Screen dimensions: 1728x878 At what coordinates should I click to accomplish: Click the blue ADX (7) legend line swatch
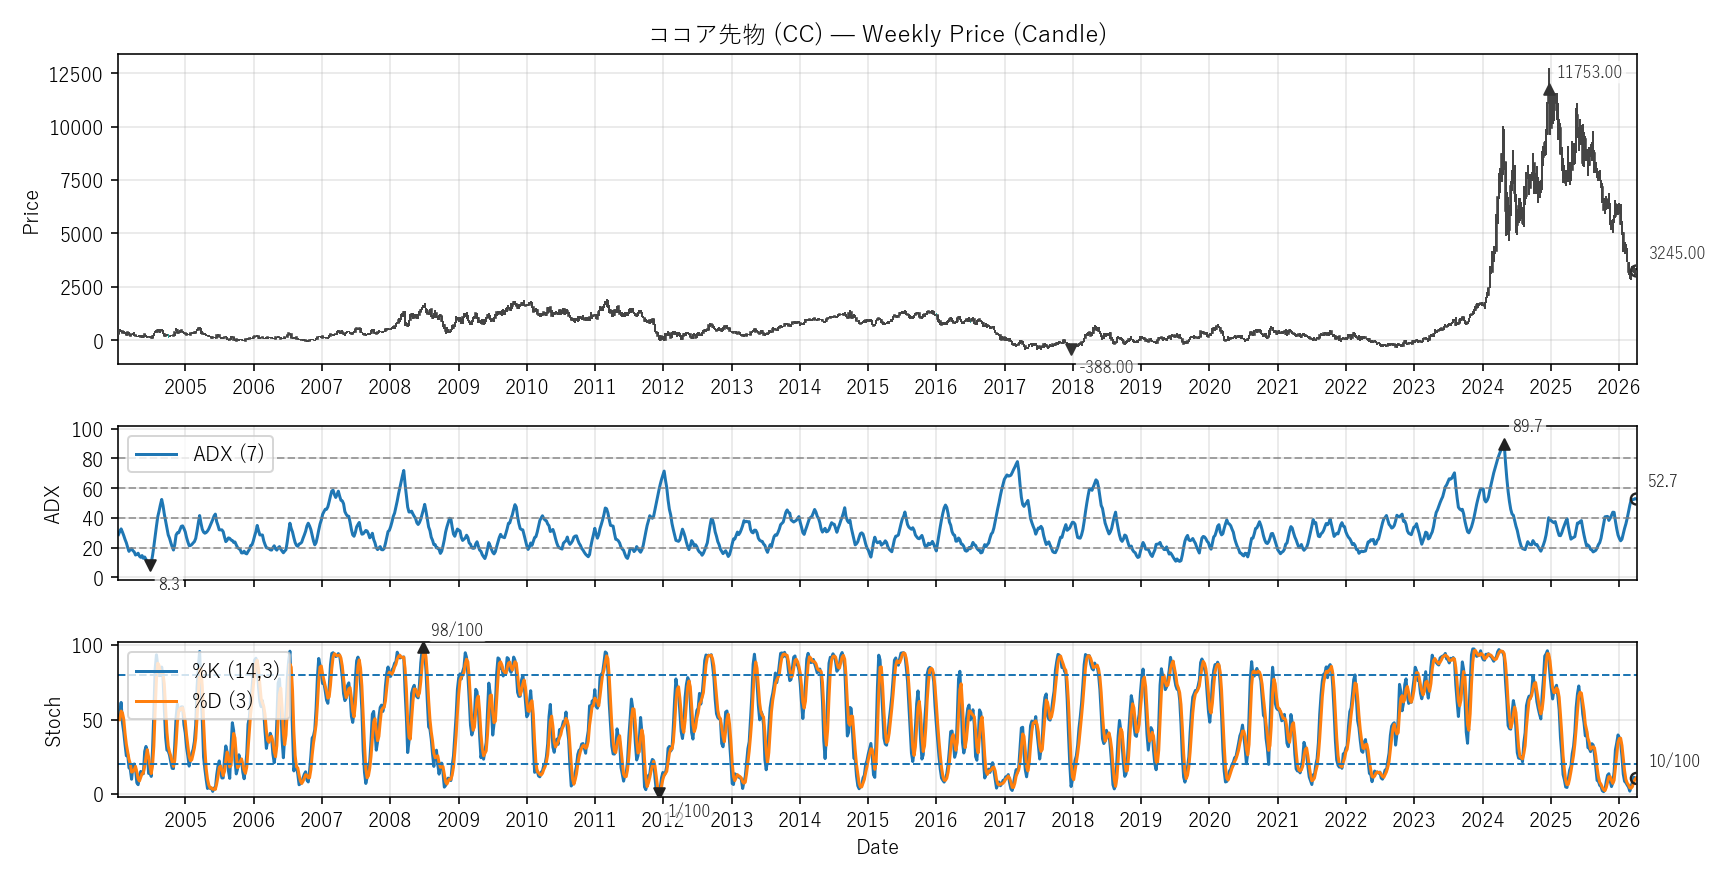click(156, 454)
